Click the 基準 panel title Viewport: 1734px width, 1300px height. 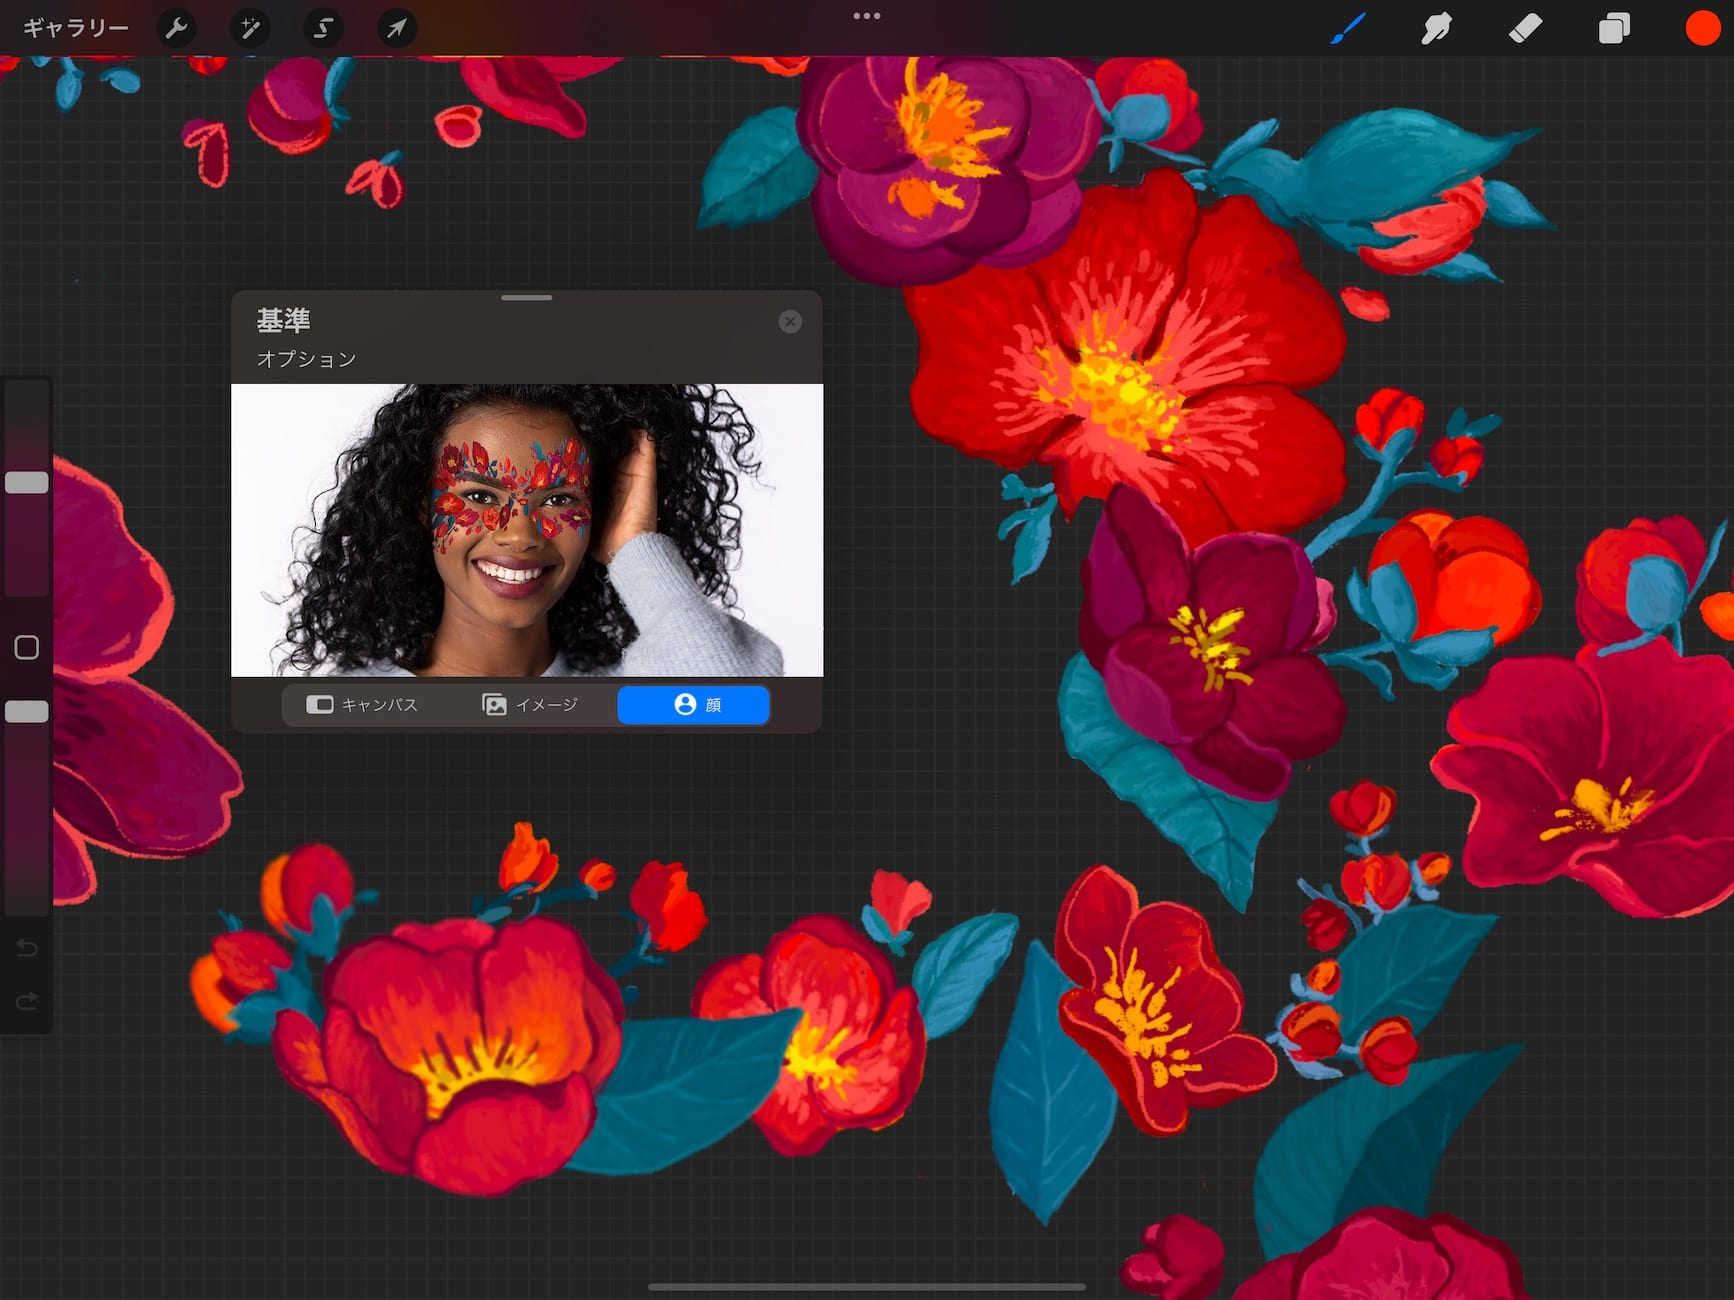[x=283, y=320]
